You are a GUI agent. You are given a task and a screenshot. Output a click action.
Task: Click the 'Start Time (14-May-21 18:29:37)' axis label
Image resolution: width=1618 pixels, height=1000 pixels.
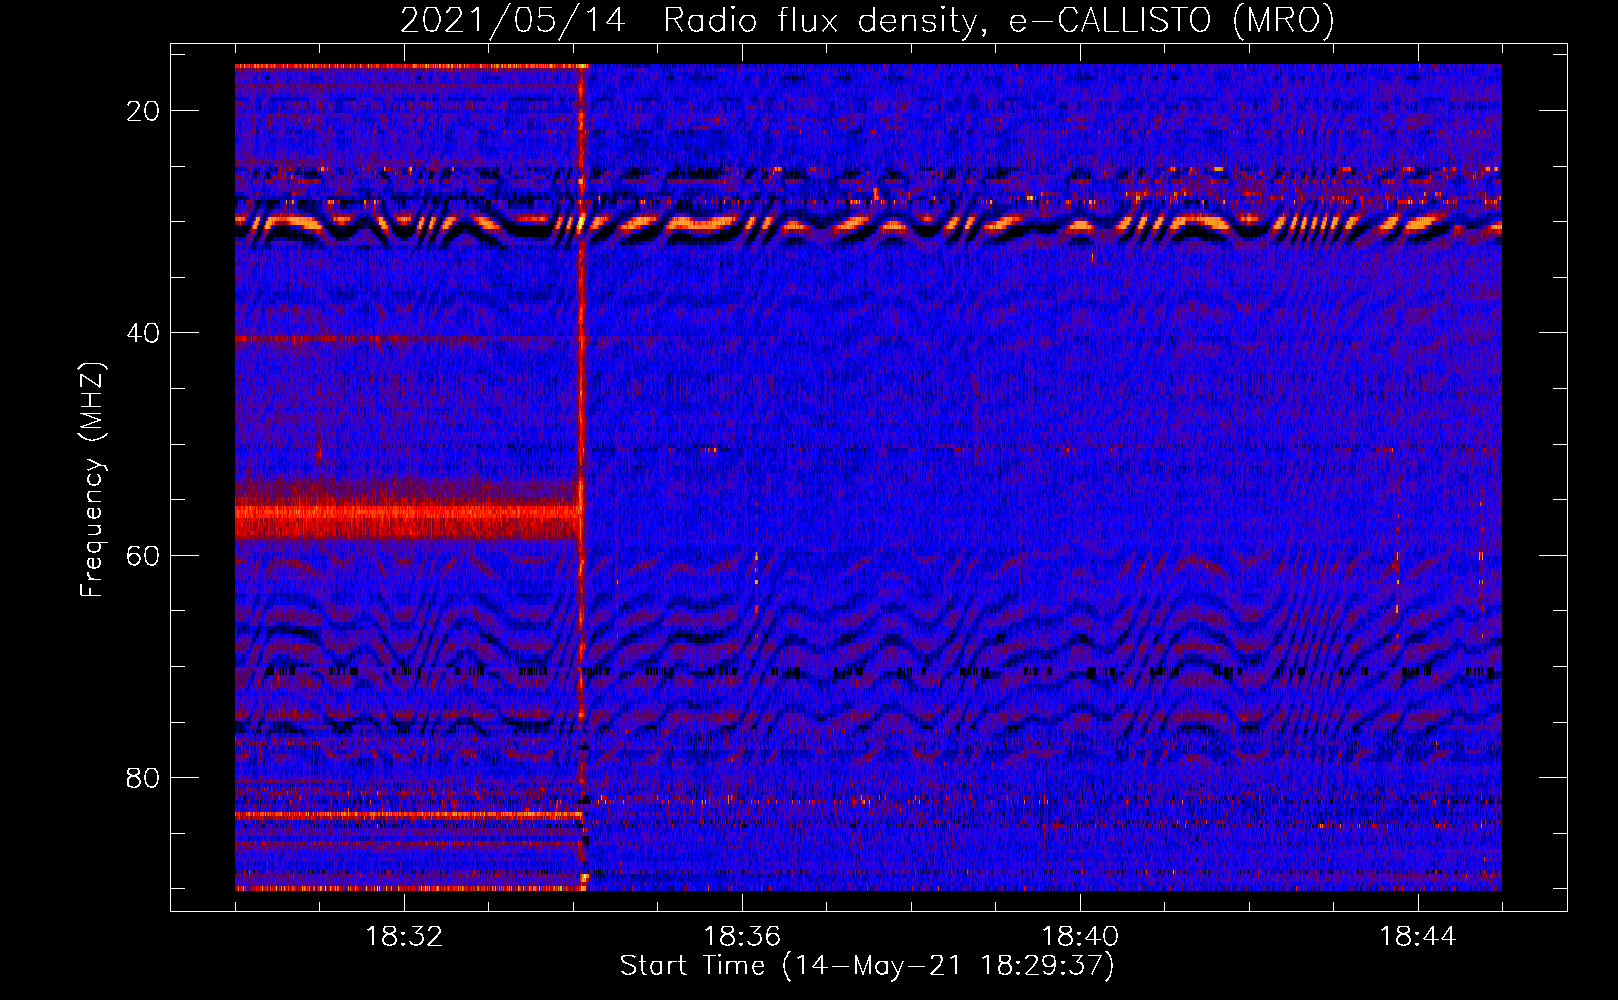867,966
